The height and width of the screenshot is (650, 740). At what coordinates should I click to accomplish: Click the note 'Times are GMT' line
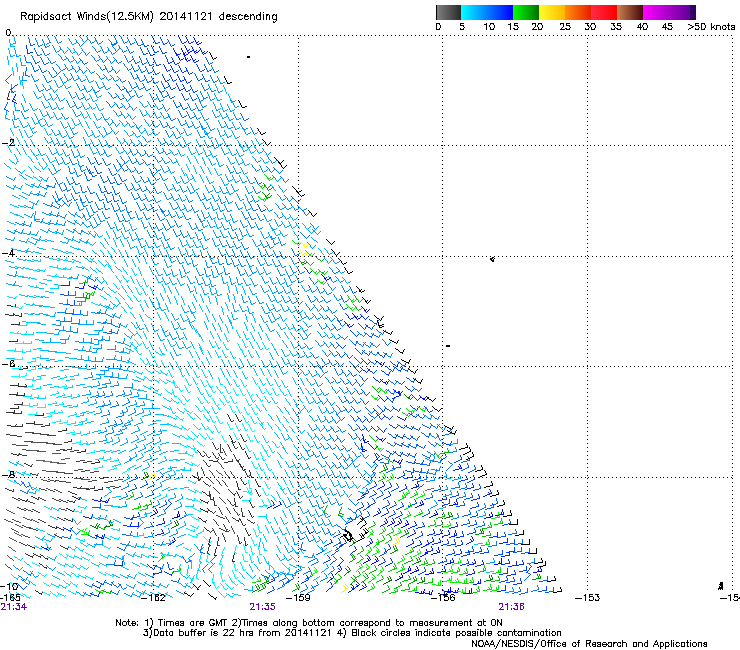click(x=309, y=623)
